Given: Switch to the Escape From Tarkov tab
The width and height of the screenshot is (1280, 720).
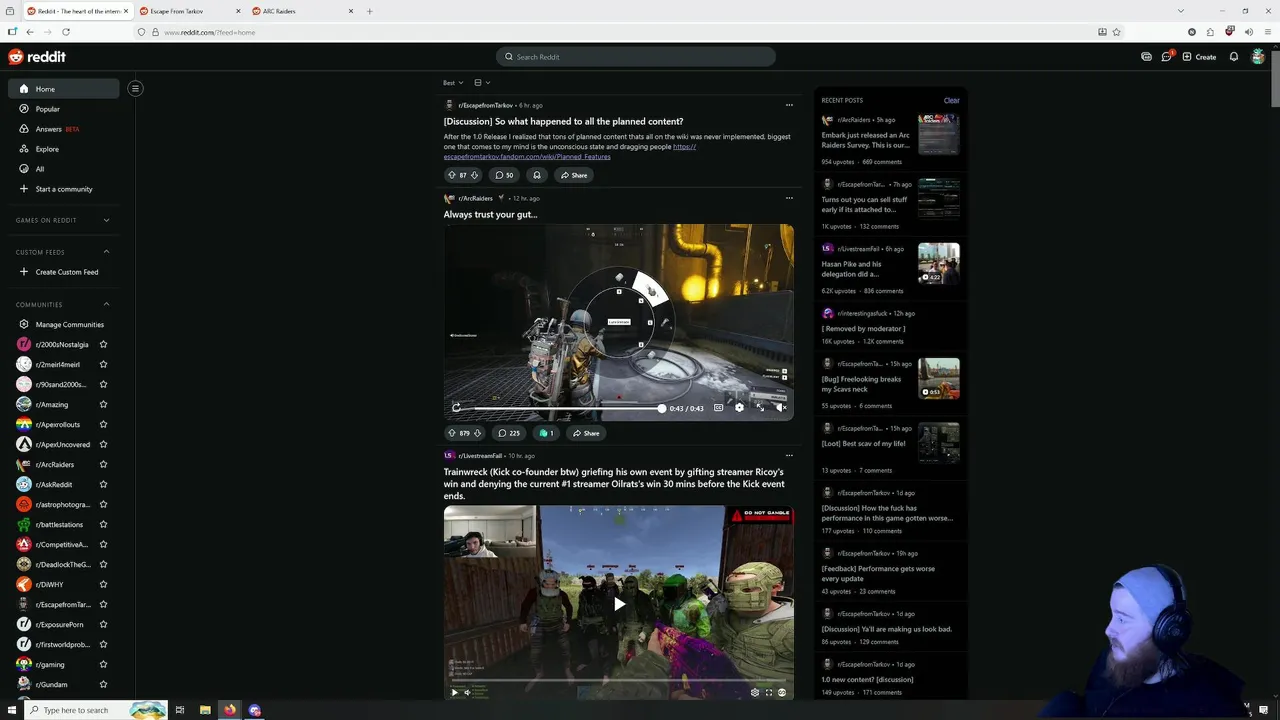Looking at the screenshot, I should click(190, 11).
